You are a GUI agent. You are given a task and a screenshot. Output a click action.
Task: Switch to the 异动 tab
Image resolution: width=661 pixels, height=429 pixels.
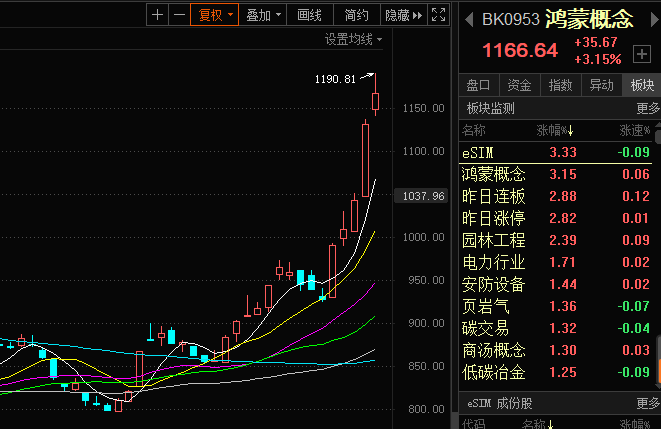pos(601,85)
